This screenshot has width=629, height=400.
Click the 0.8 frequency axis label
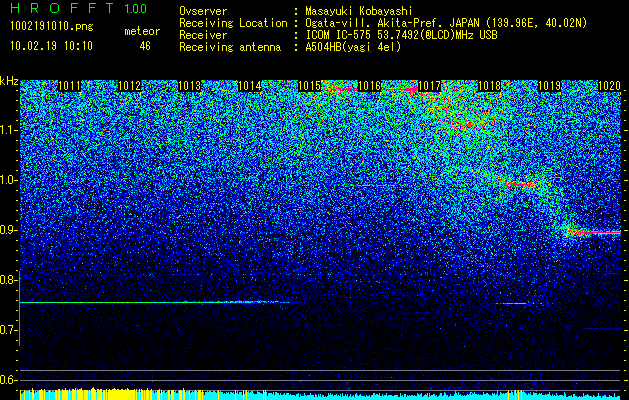click(8, 280)
